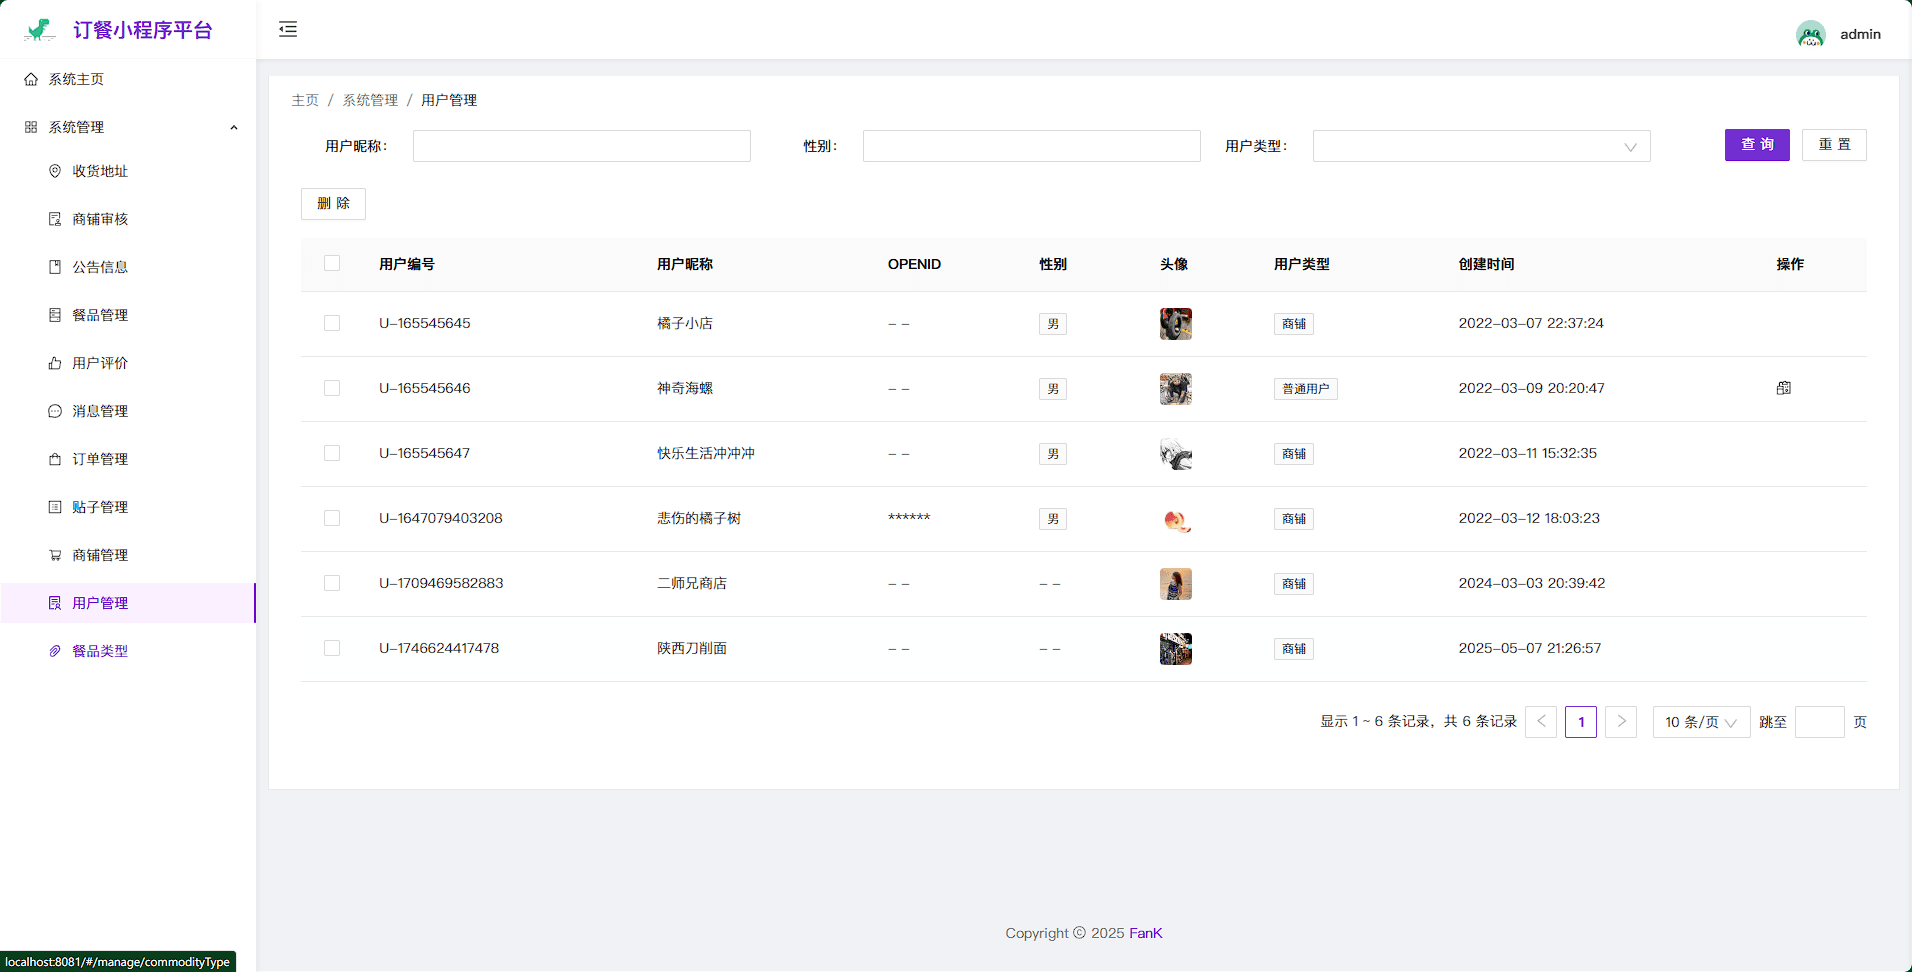Click the 重置 reset button
This screenshot has width=1912, height=972.
click(x=1833, y=145)
